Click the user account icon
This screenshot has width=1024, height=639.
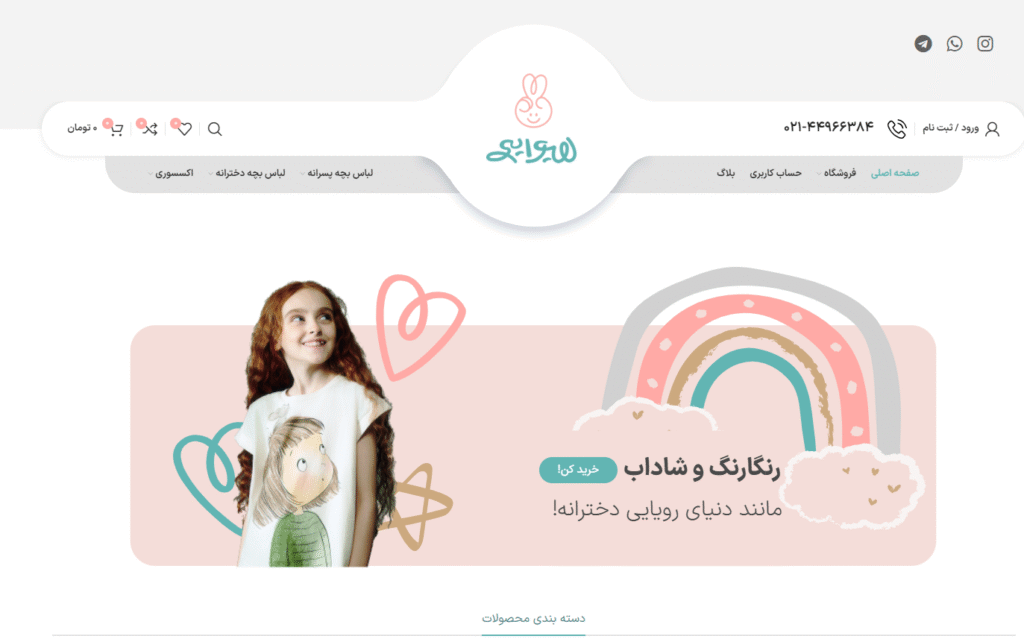(992, 129)
